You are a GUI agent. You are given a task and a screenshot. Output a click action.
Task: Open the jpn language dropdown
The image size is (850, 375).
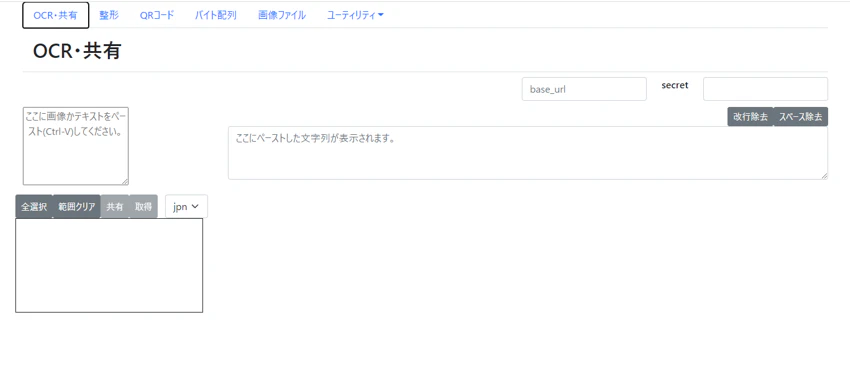(x=186, y=206)
